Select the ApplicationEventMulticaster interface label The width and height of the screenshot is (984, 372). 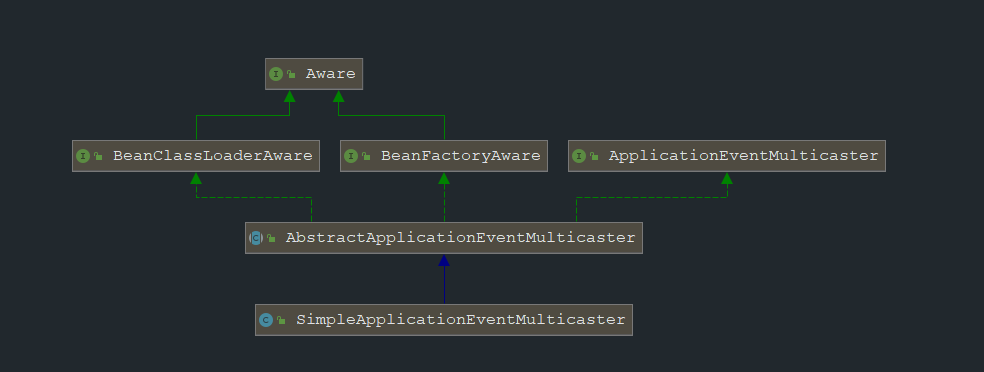(x=744, y=156)
